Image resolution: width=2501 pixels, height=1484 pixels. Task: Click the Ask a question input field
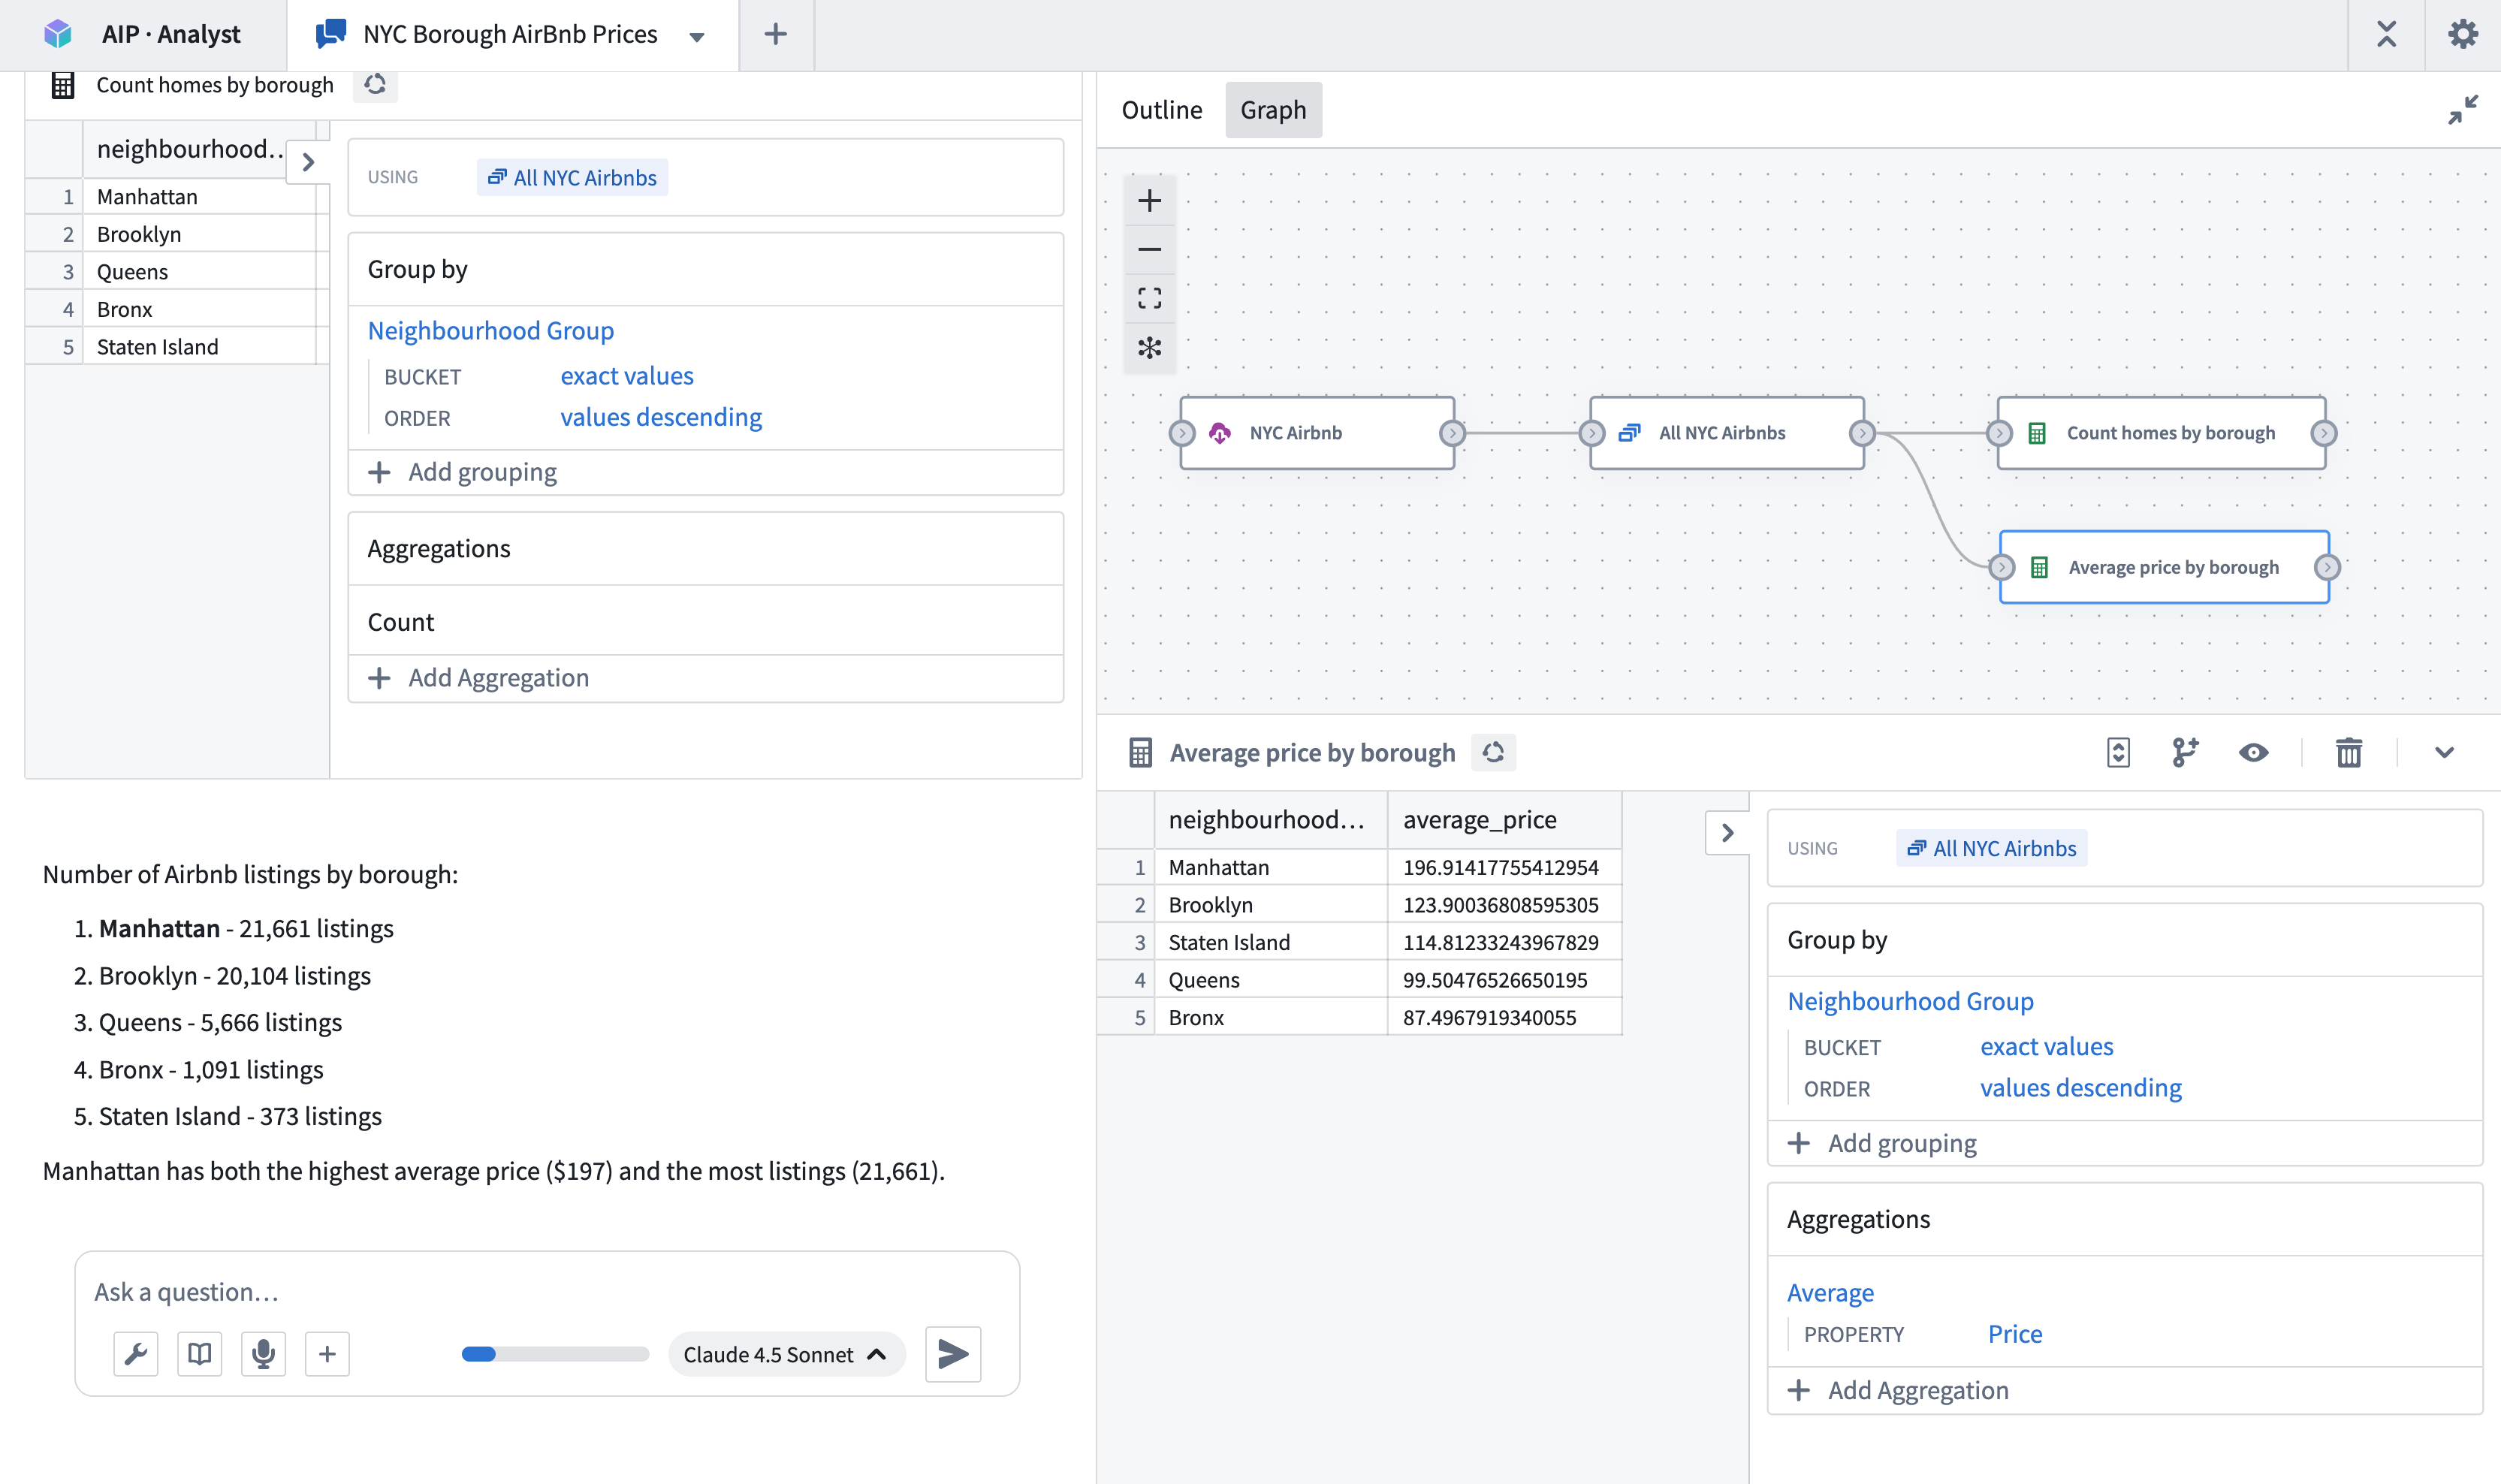click(x=545, y=1292)
